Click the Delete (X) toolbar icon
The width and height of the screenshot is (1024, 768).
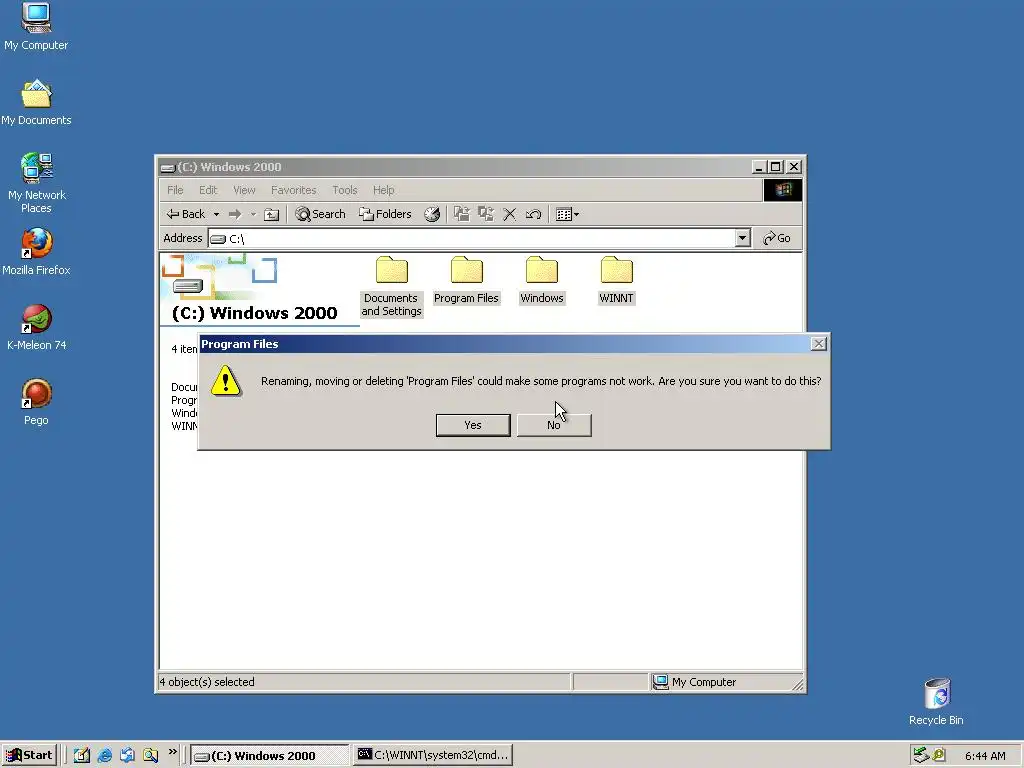[509, 214]
